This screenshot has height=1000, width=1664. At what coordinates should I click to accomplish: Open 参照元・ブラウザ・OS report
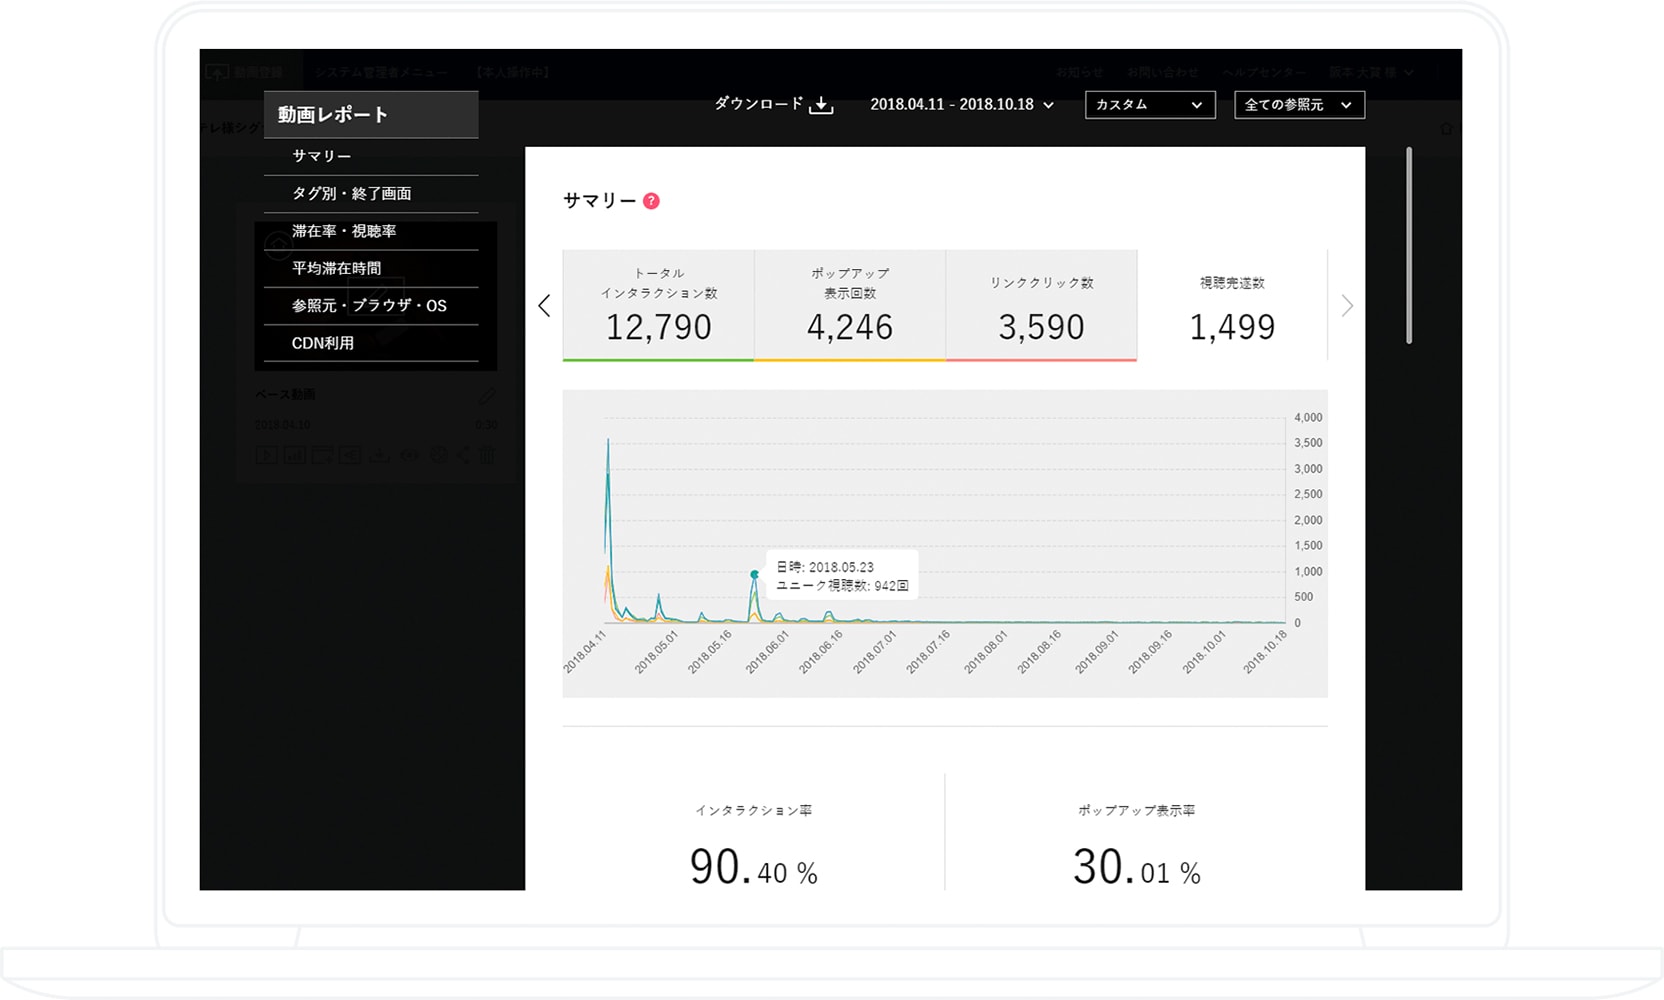click(371, 306)
